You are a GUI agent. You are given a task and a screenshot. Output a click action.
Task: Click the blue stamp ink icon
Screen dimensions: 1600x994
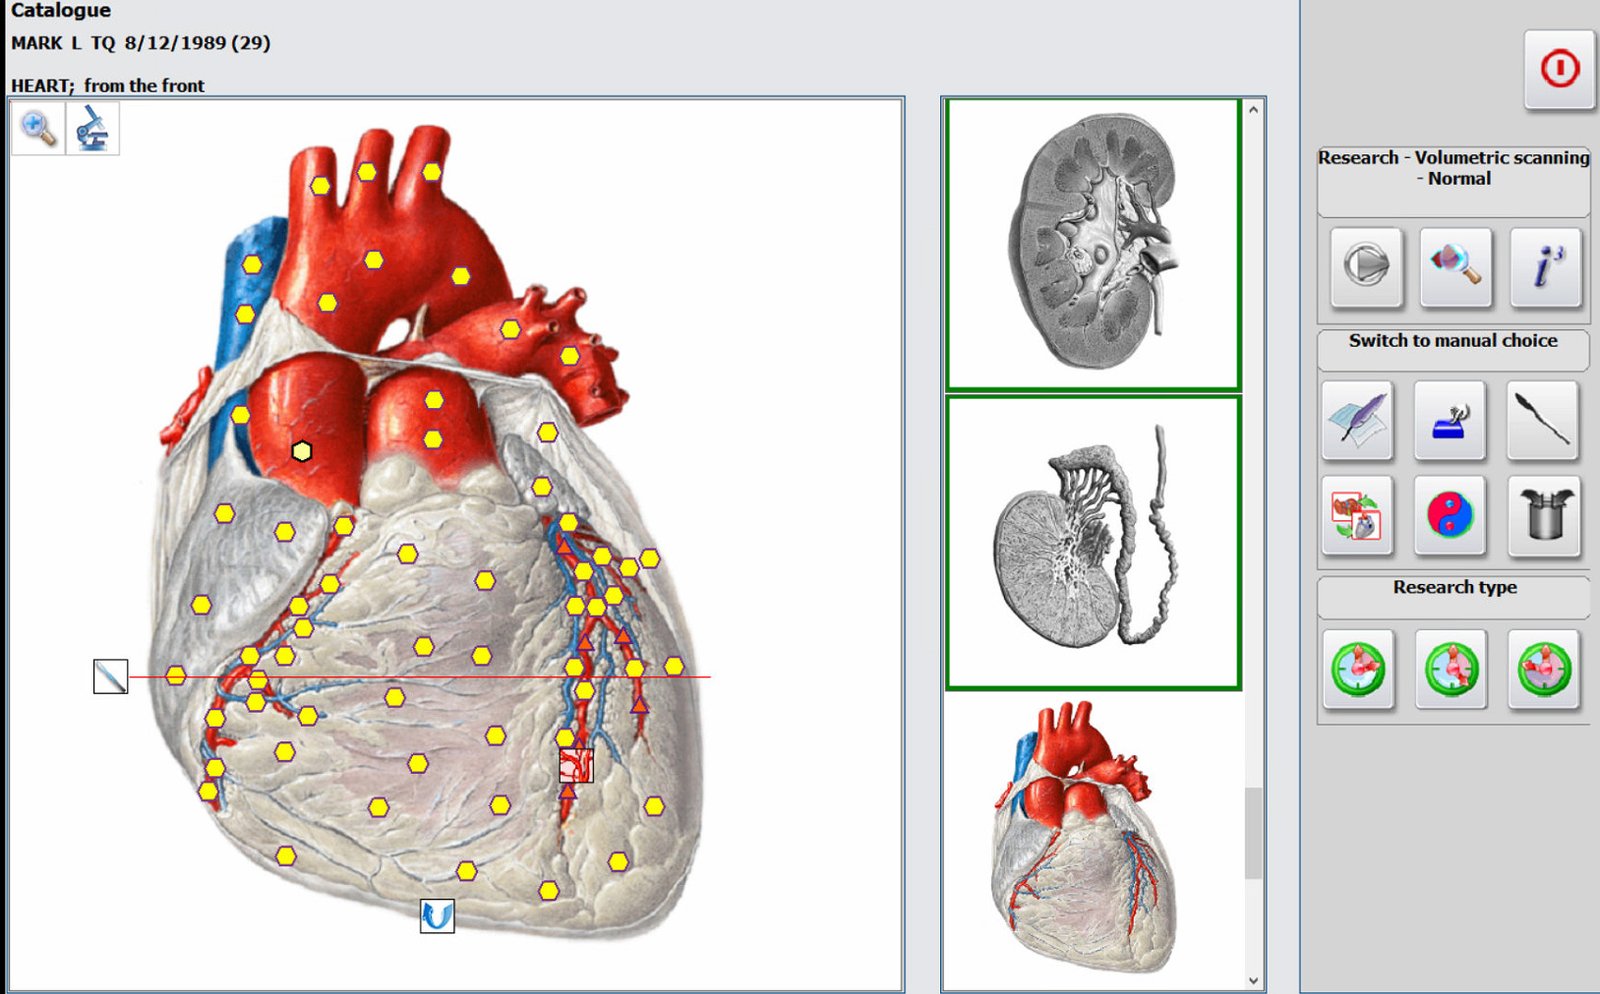pyautogui.click(x=1450, y=420)
